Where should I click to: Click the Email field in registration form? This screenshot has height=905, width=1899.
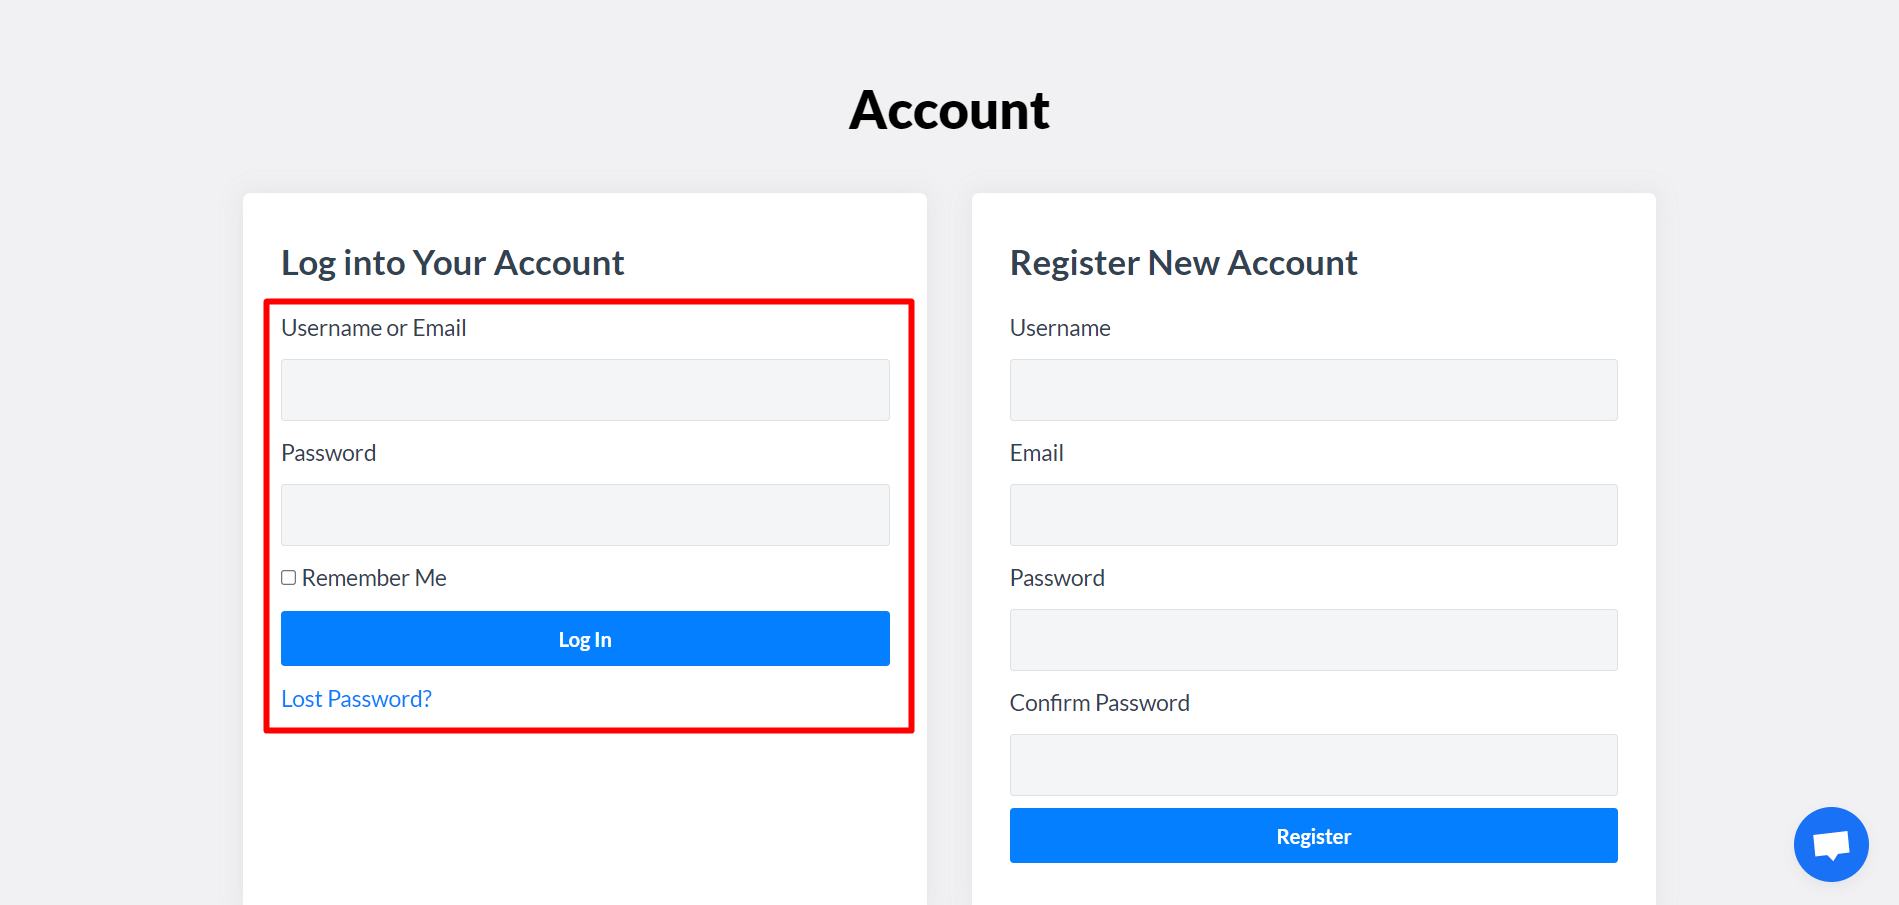tap(1313, 515)
